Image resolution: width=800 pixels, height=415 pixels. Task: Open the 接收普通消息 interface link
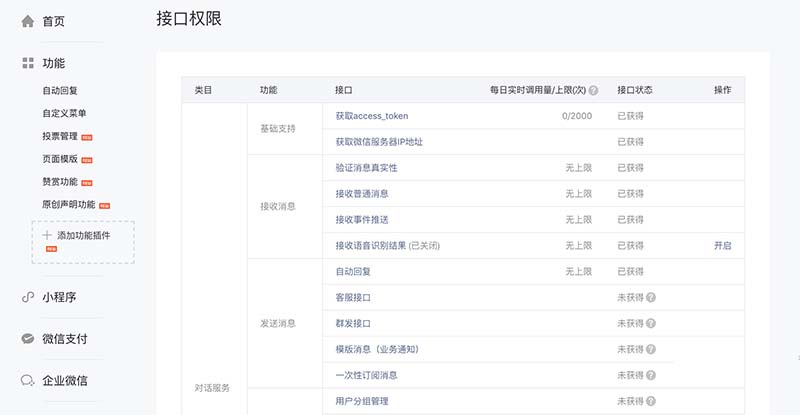pos(362,194)
